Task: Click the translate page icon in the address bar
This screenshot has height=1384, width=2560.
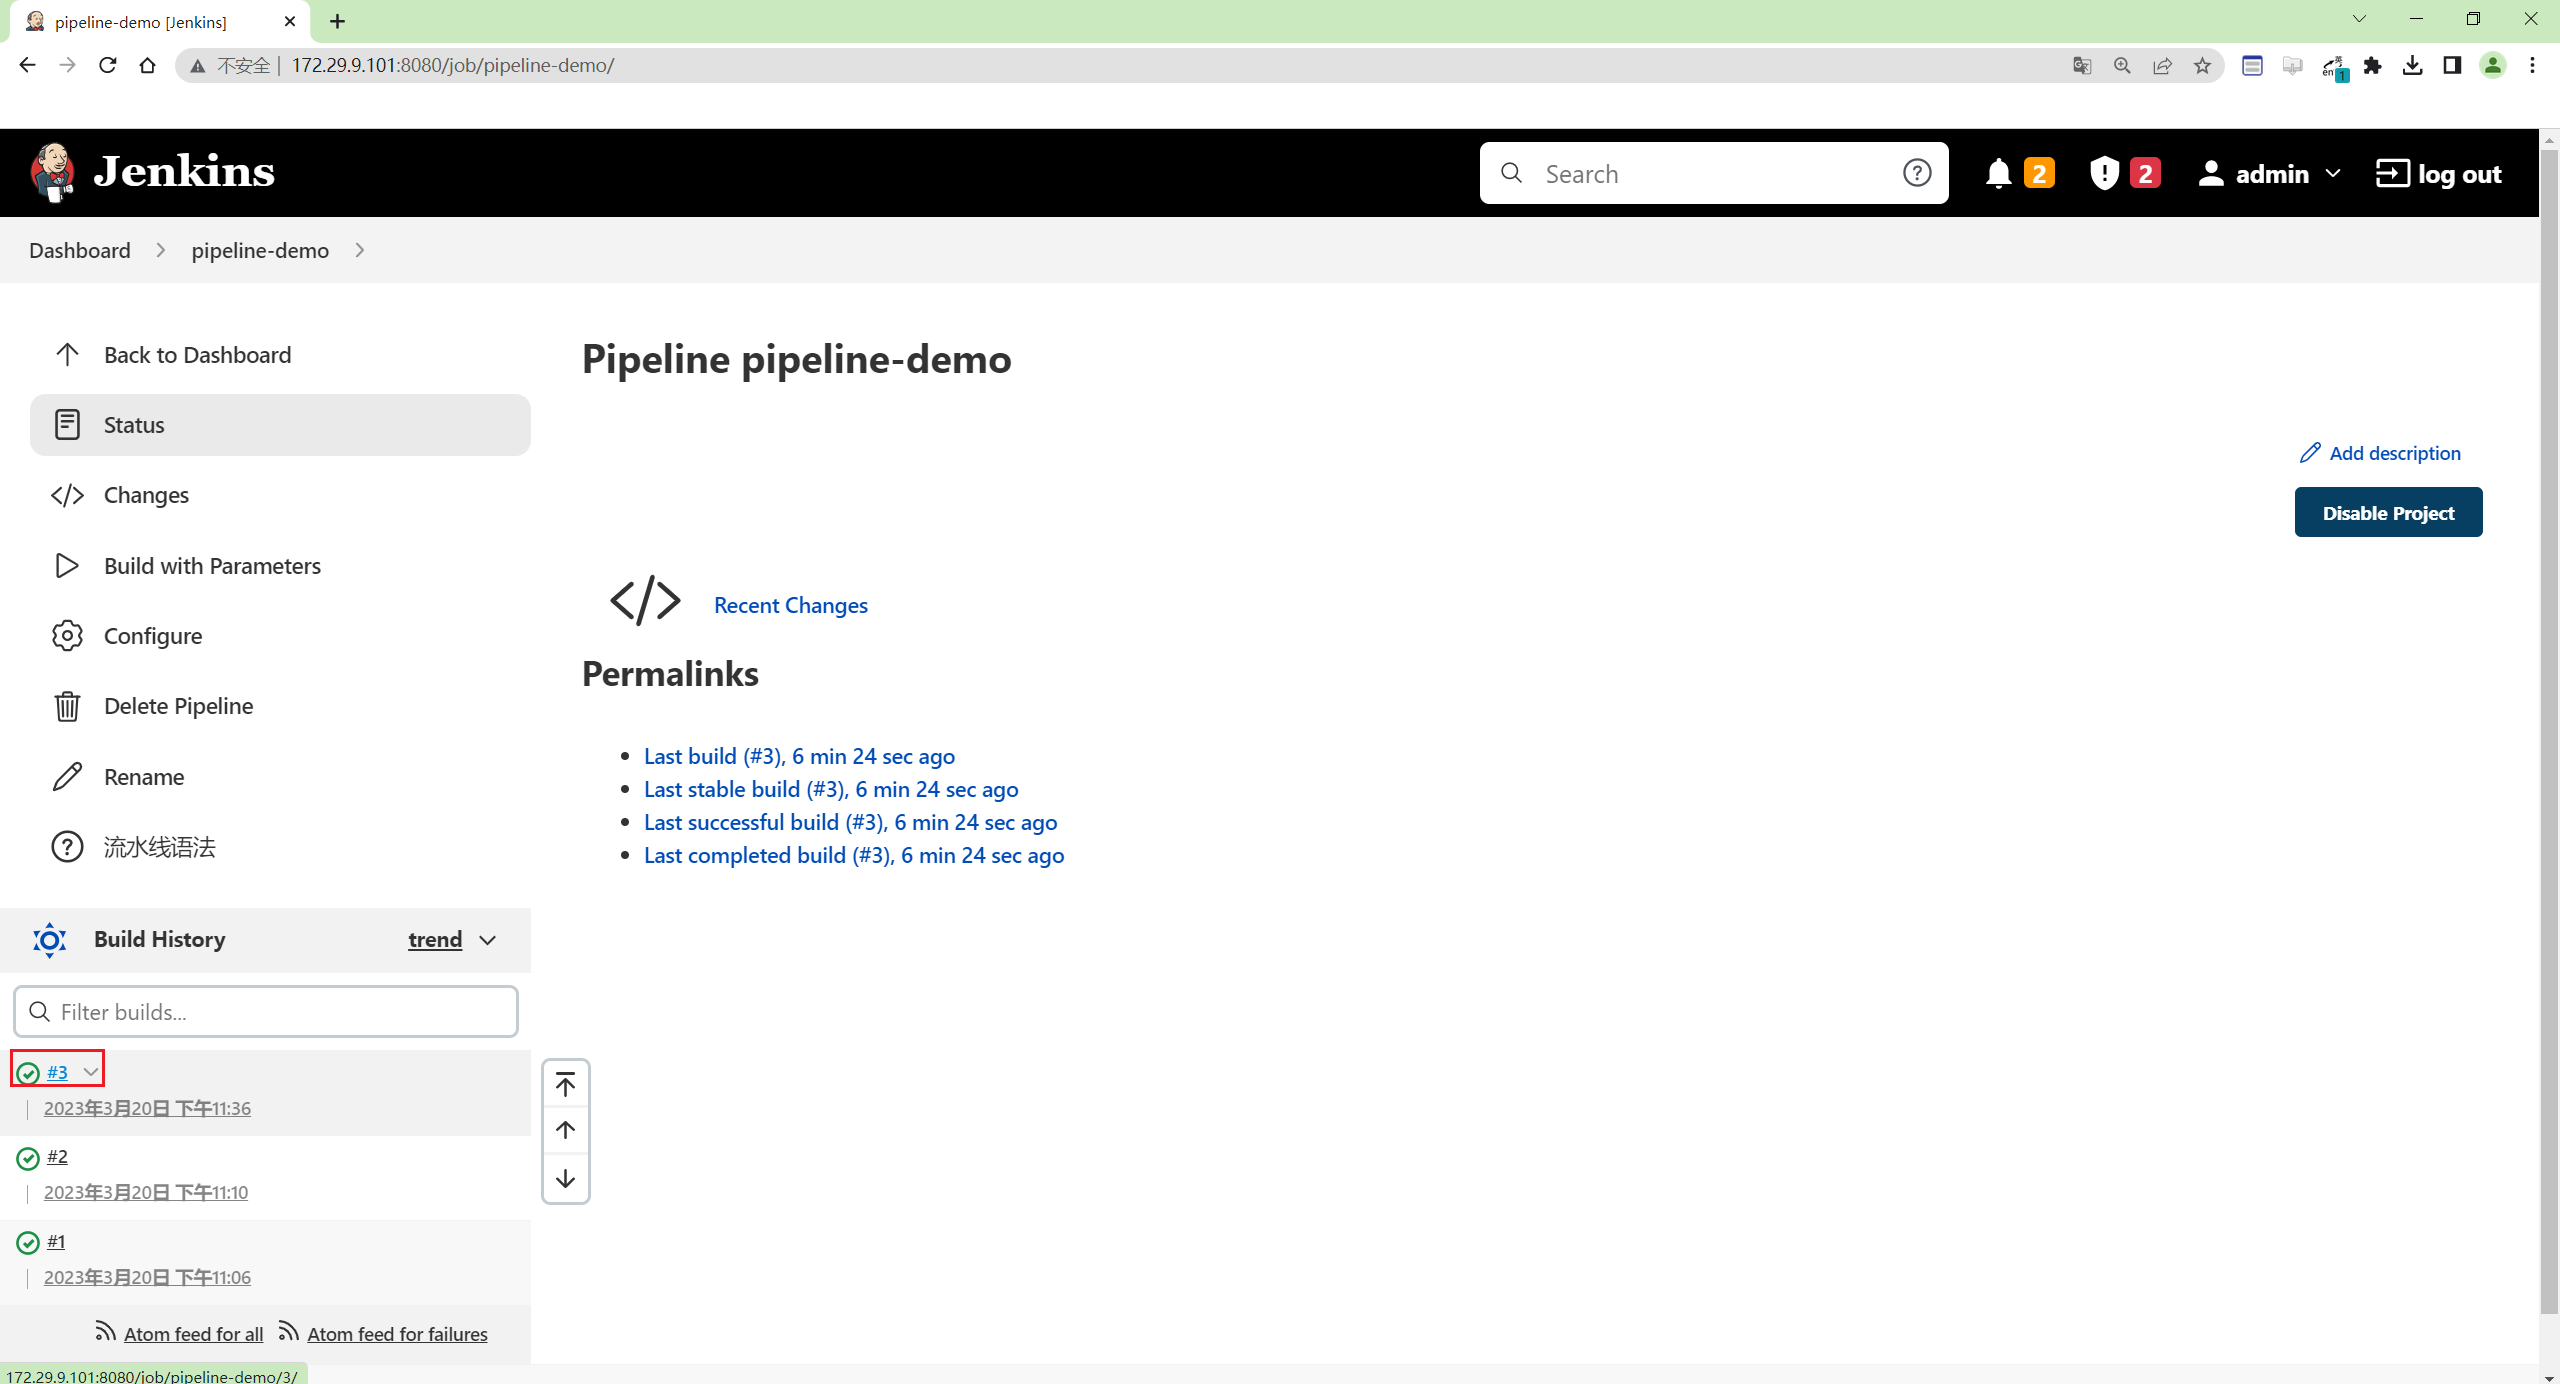Action: (2082, 65)
